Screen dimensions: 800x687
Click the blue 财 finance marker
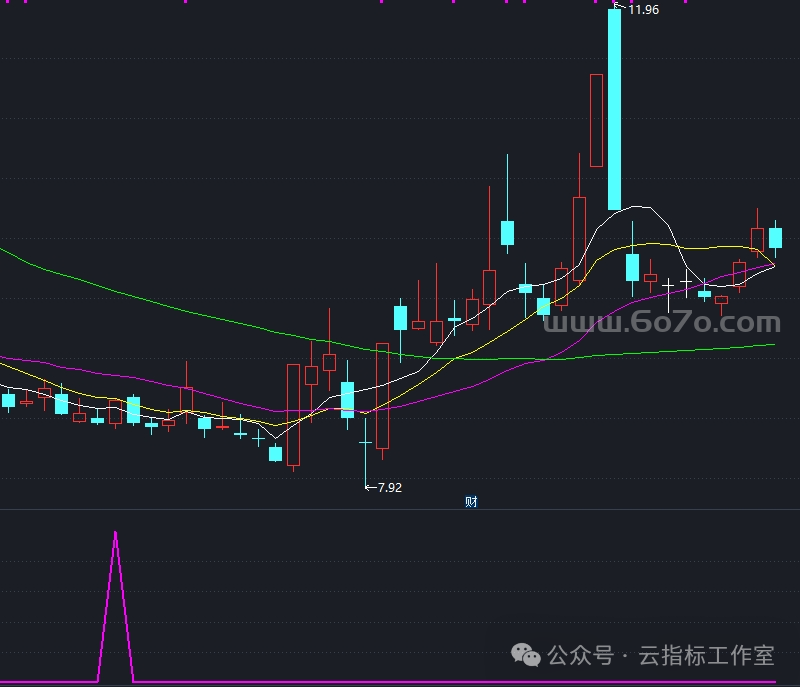[471, 502]
